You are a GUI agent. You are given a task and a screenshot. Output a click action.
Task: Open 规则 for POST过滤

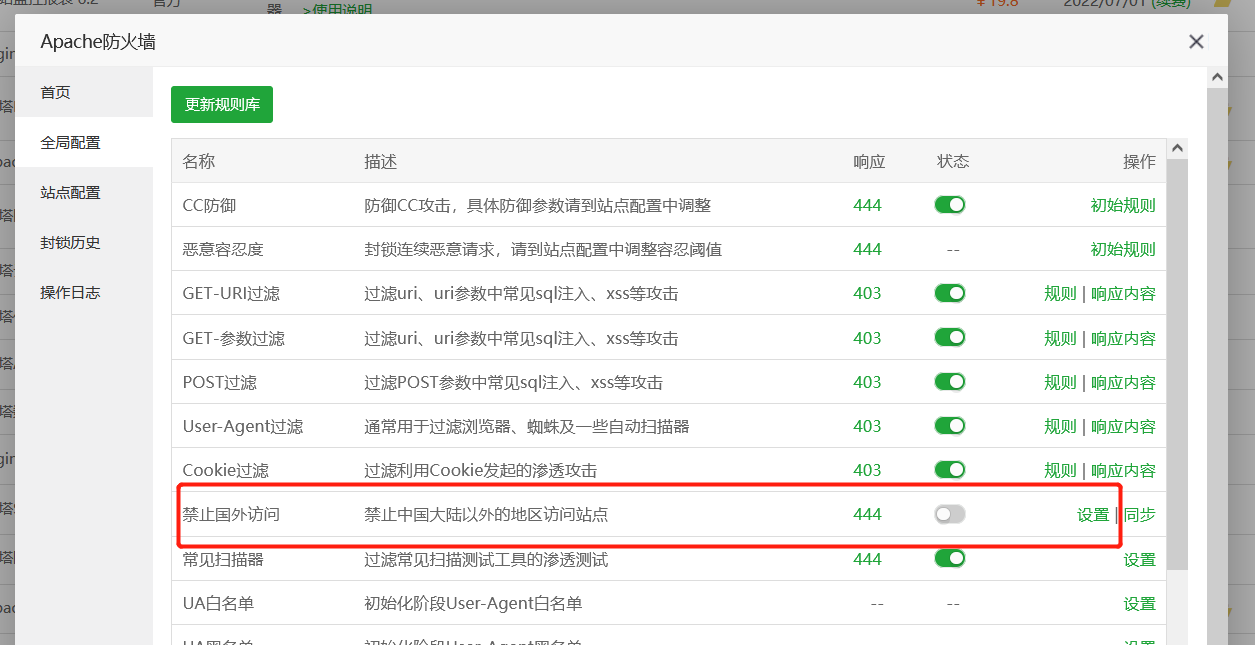pyautogui.click(x=1060, y=382)
